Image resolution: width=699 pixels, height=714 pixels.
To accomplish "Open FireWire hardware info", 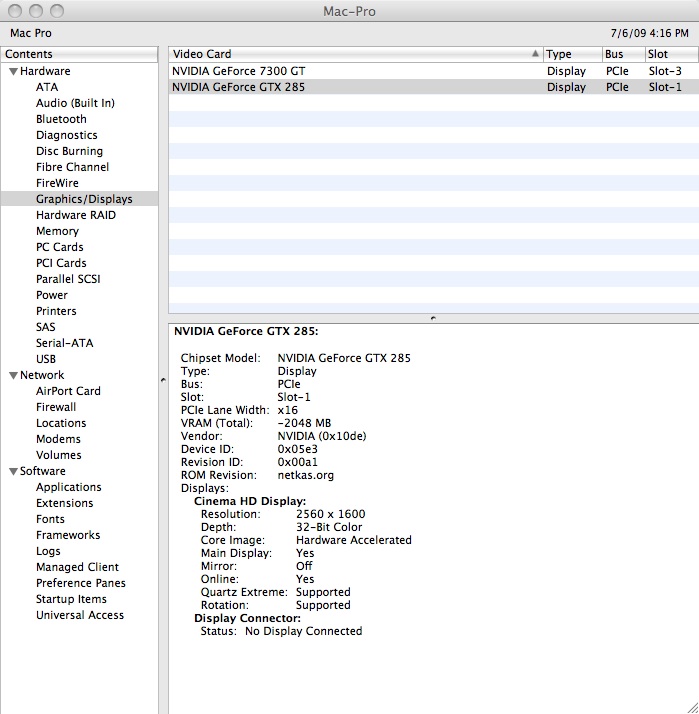I will pyautogui.click(x=57, y=183).
